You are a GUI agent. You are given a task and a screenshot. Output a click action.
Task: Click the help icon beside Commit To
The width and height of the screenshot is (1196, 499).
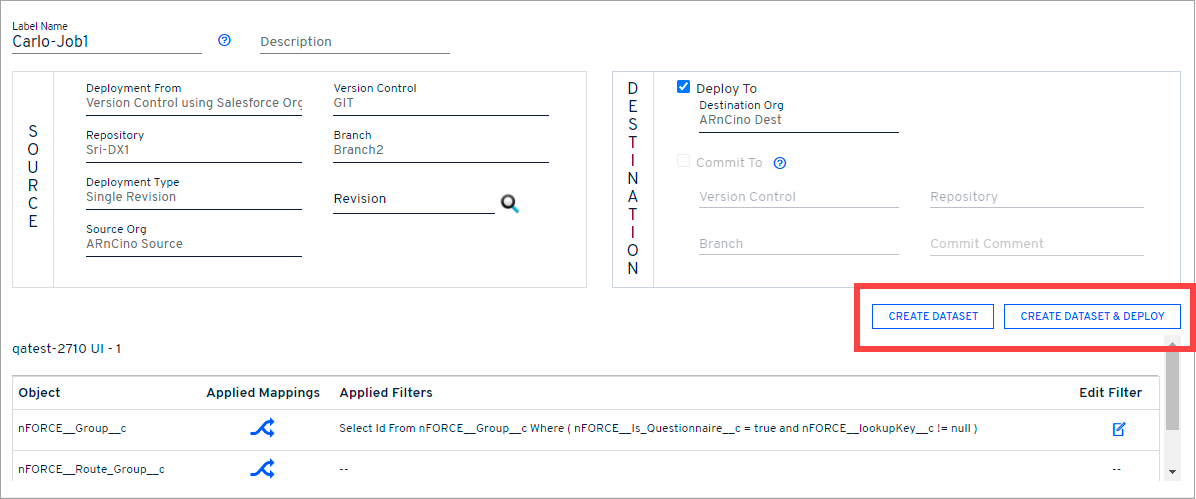[x=780, y=163]
